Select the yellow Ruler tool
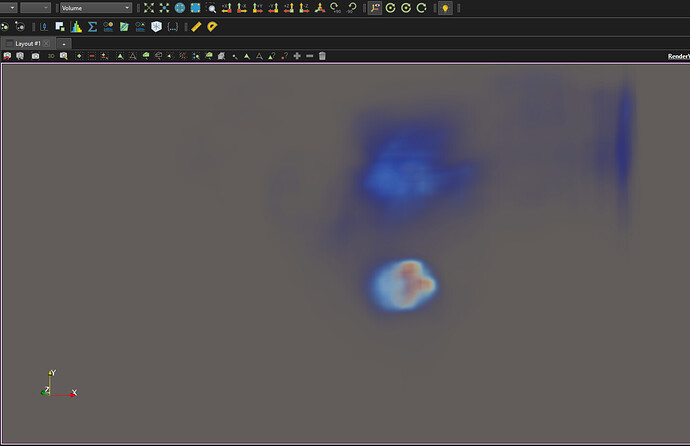Image resolution: width=690 pixels, height=446 pixels. [x=196, y=27]
